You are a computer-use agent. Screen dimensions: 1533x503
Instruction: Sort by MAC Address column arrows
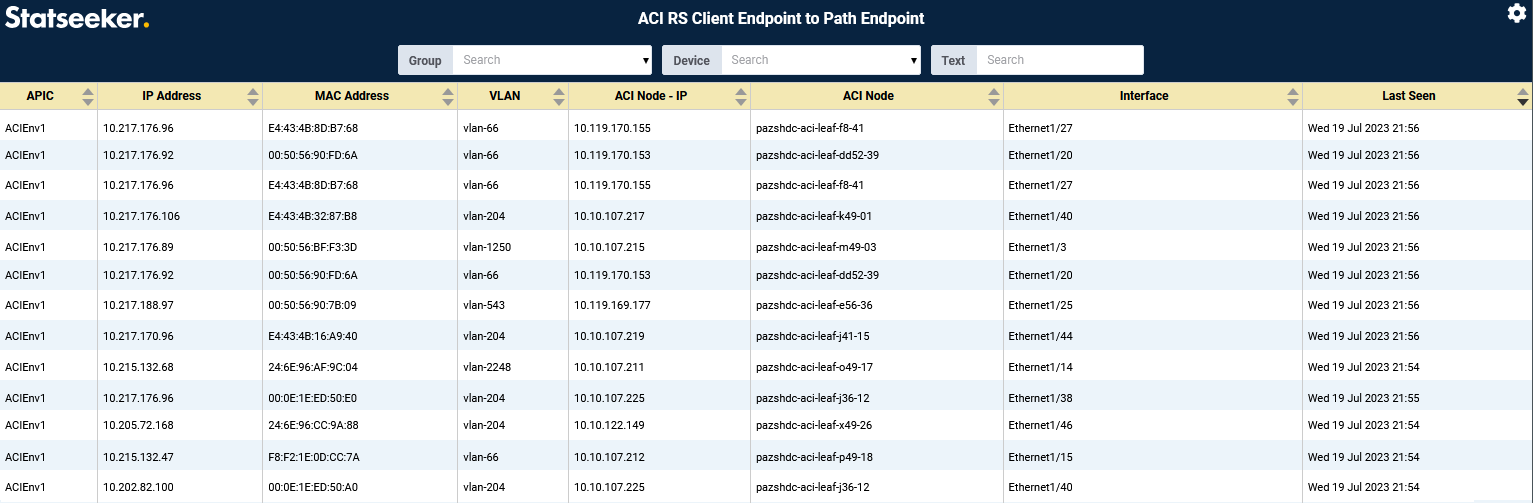point(448,96)
